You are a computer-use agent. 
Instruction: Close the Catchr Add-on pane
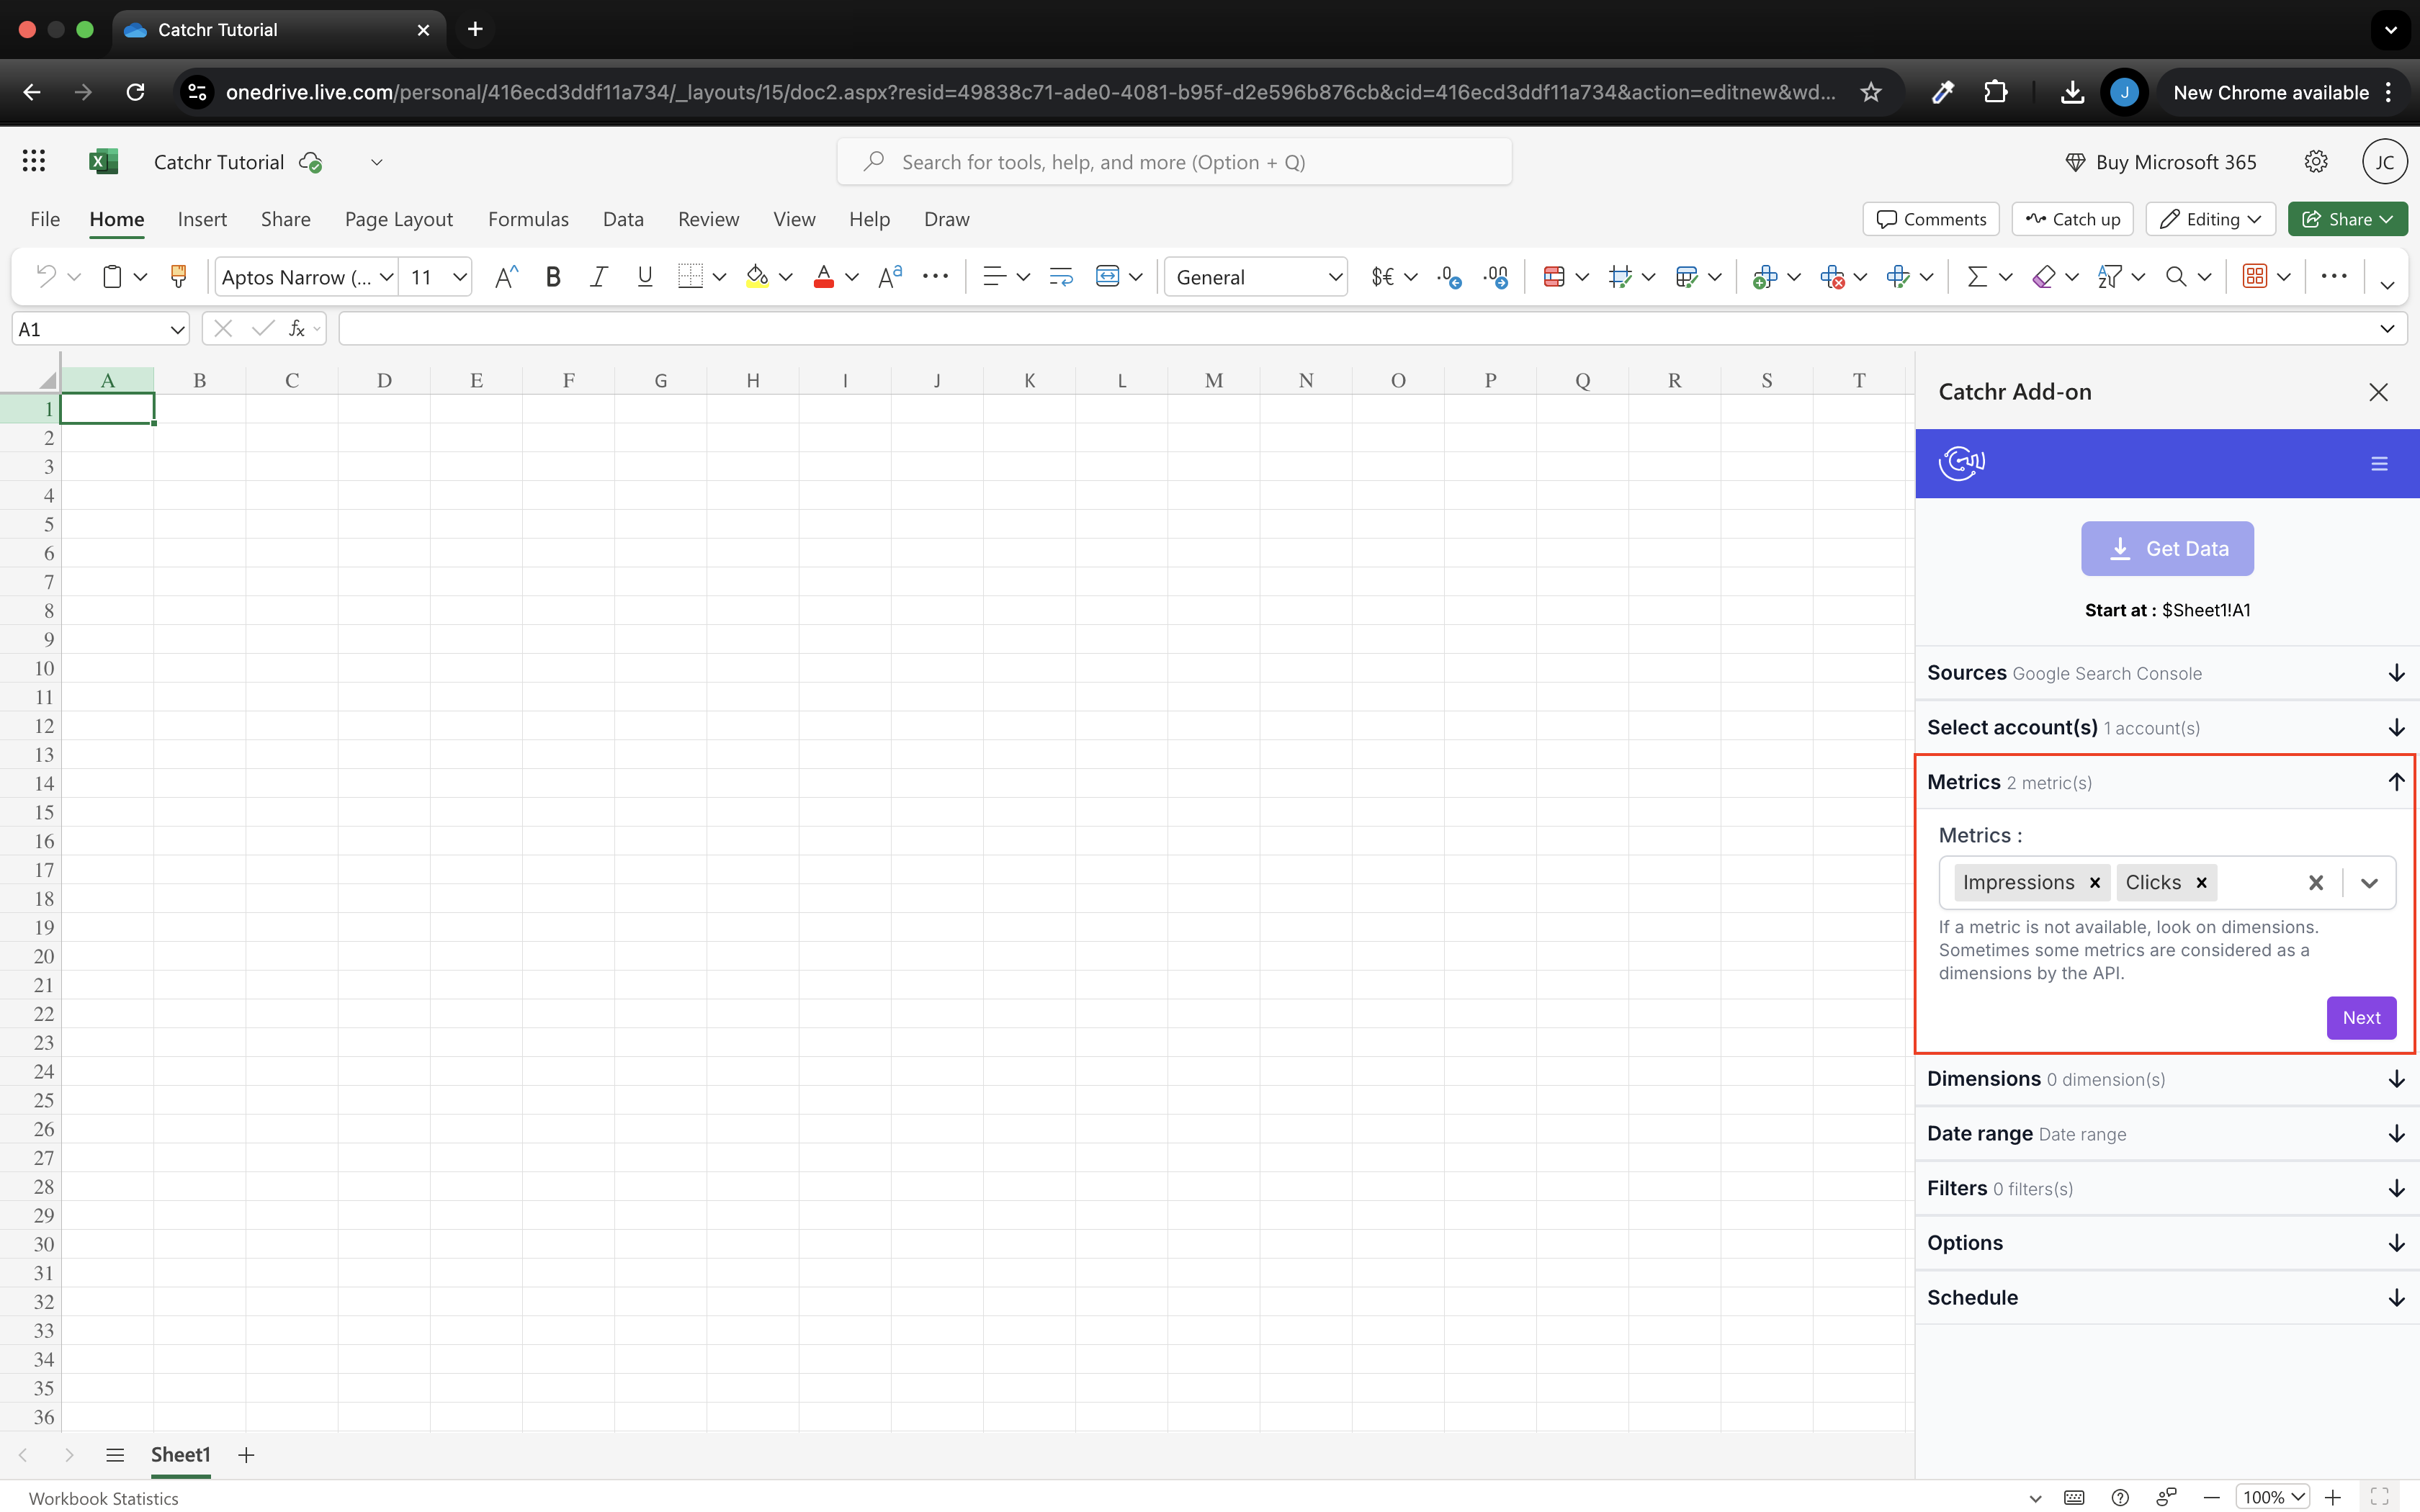pos(2378,392)
